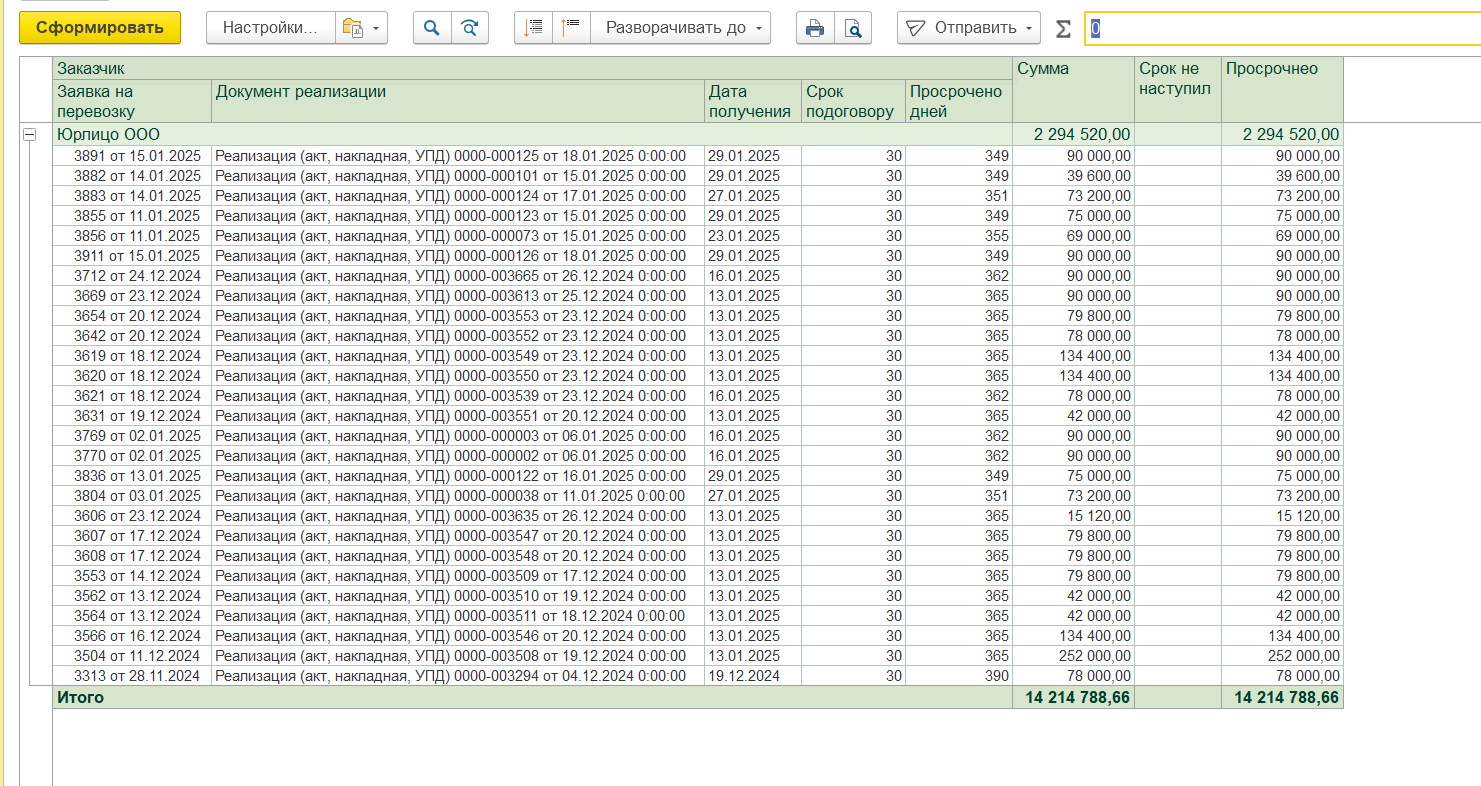This screenshot has height=786, width=1481.
Task: Select the Документ реализации header
Action: [458, 101]
